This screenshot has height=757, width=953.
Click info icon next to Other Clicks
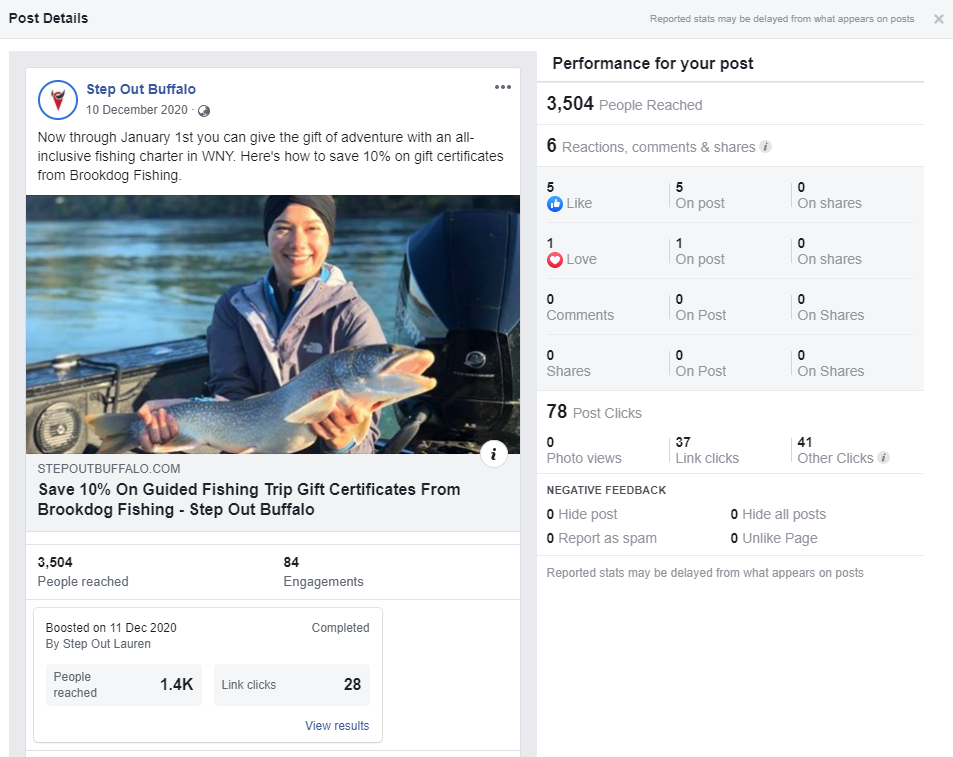[884, 457]
